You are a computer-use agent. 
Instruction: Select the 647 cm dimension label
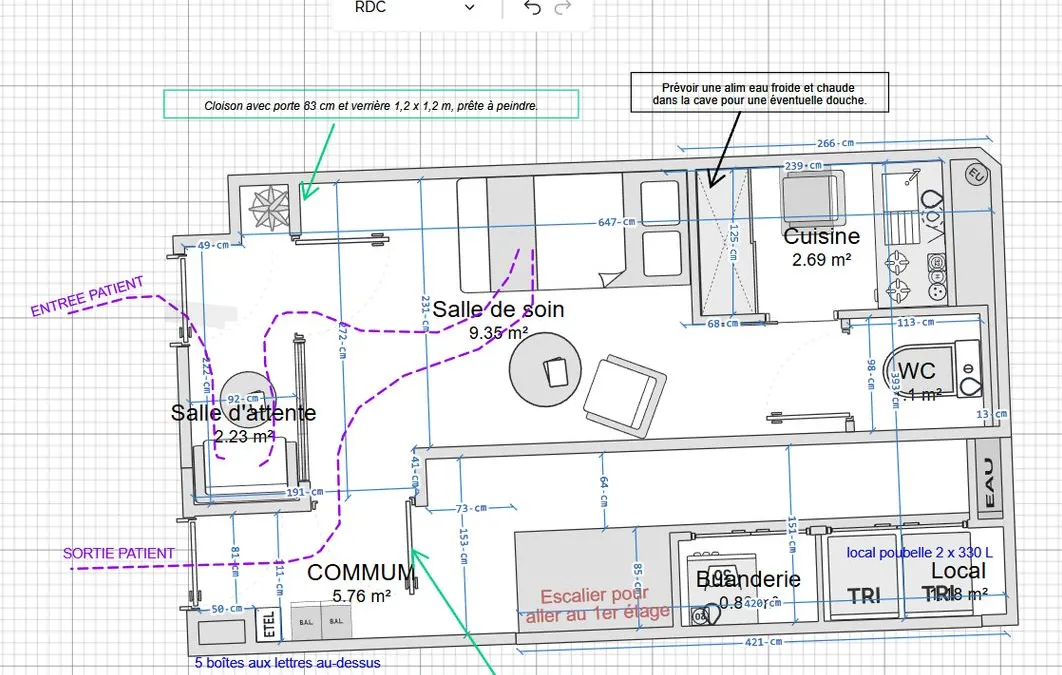pos(616,222)
